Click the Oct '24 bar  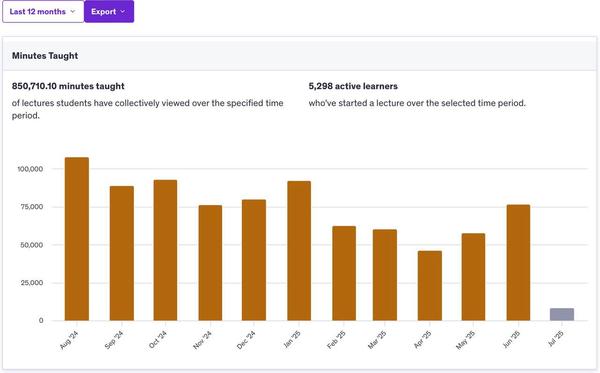[165, 250]
